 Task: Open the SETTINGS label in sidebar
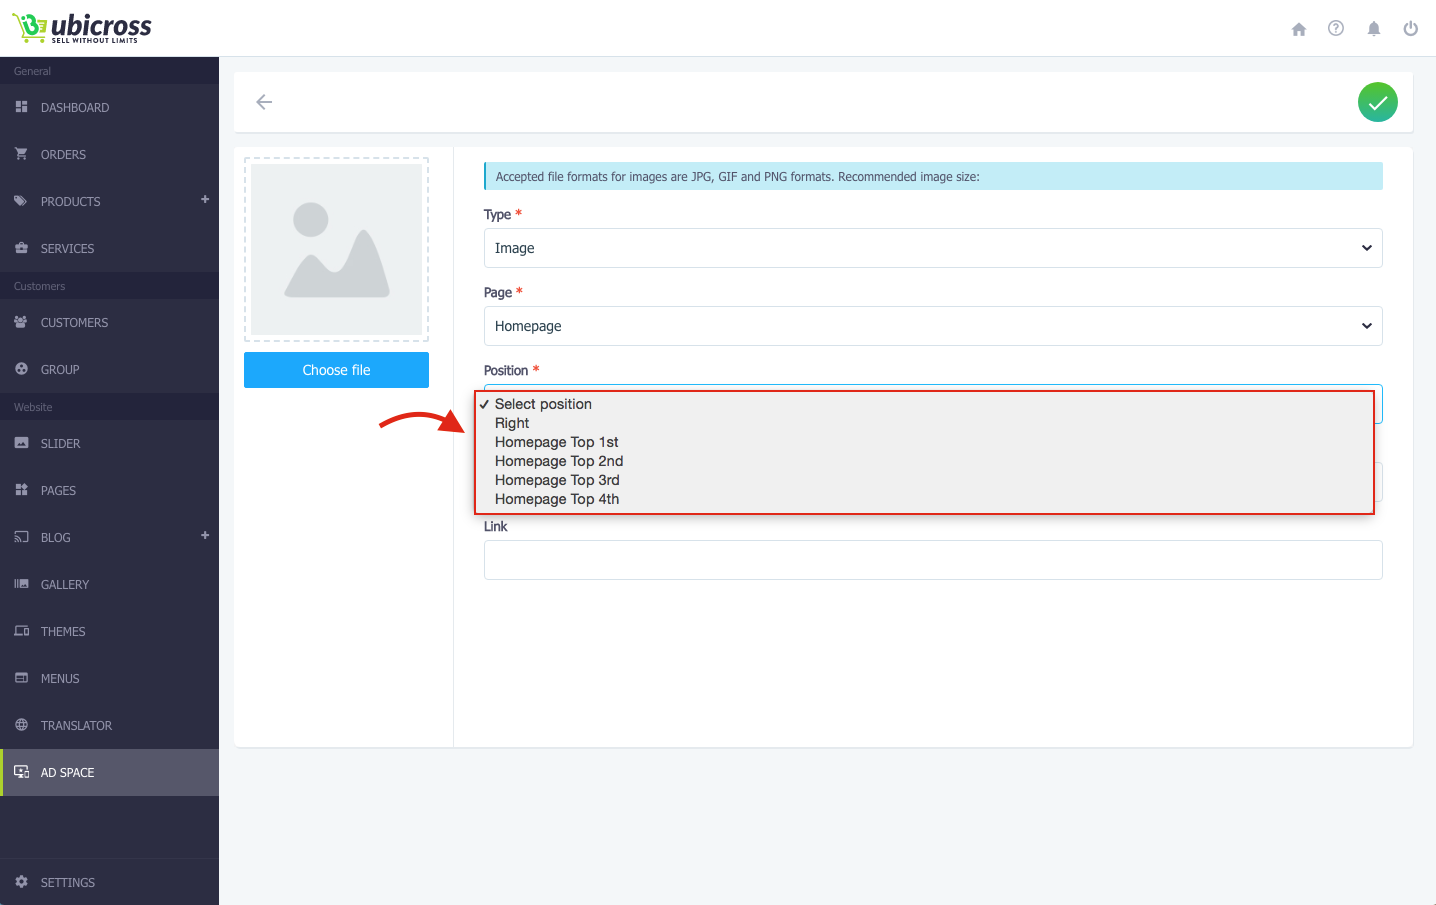(x=68, y=883)
